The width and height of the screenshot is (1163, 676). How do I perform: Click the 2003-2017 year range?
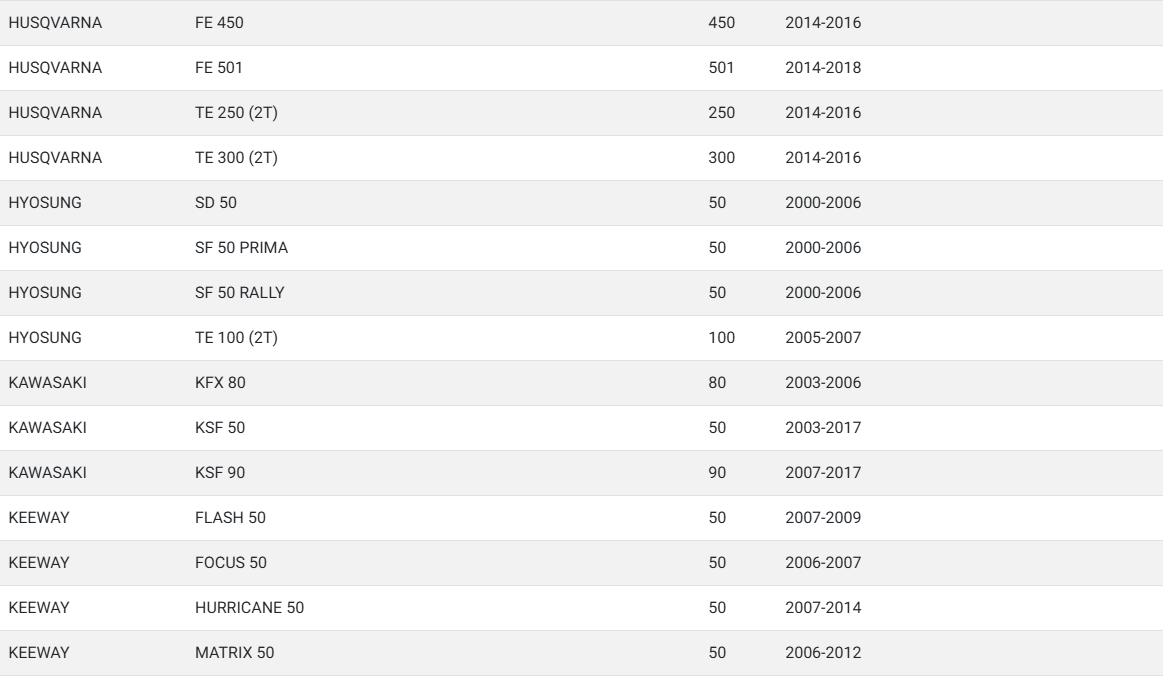823,428
